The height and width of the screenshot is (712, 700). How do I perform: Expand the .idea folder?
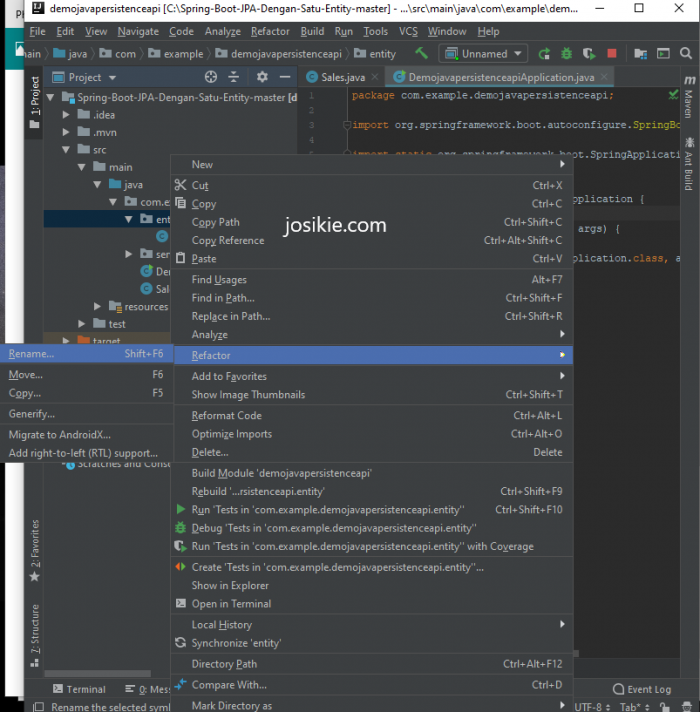[x=66, y=115]
